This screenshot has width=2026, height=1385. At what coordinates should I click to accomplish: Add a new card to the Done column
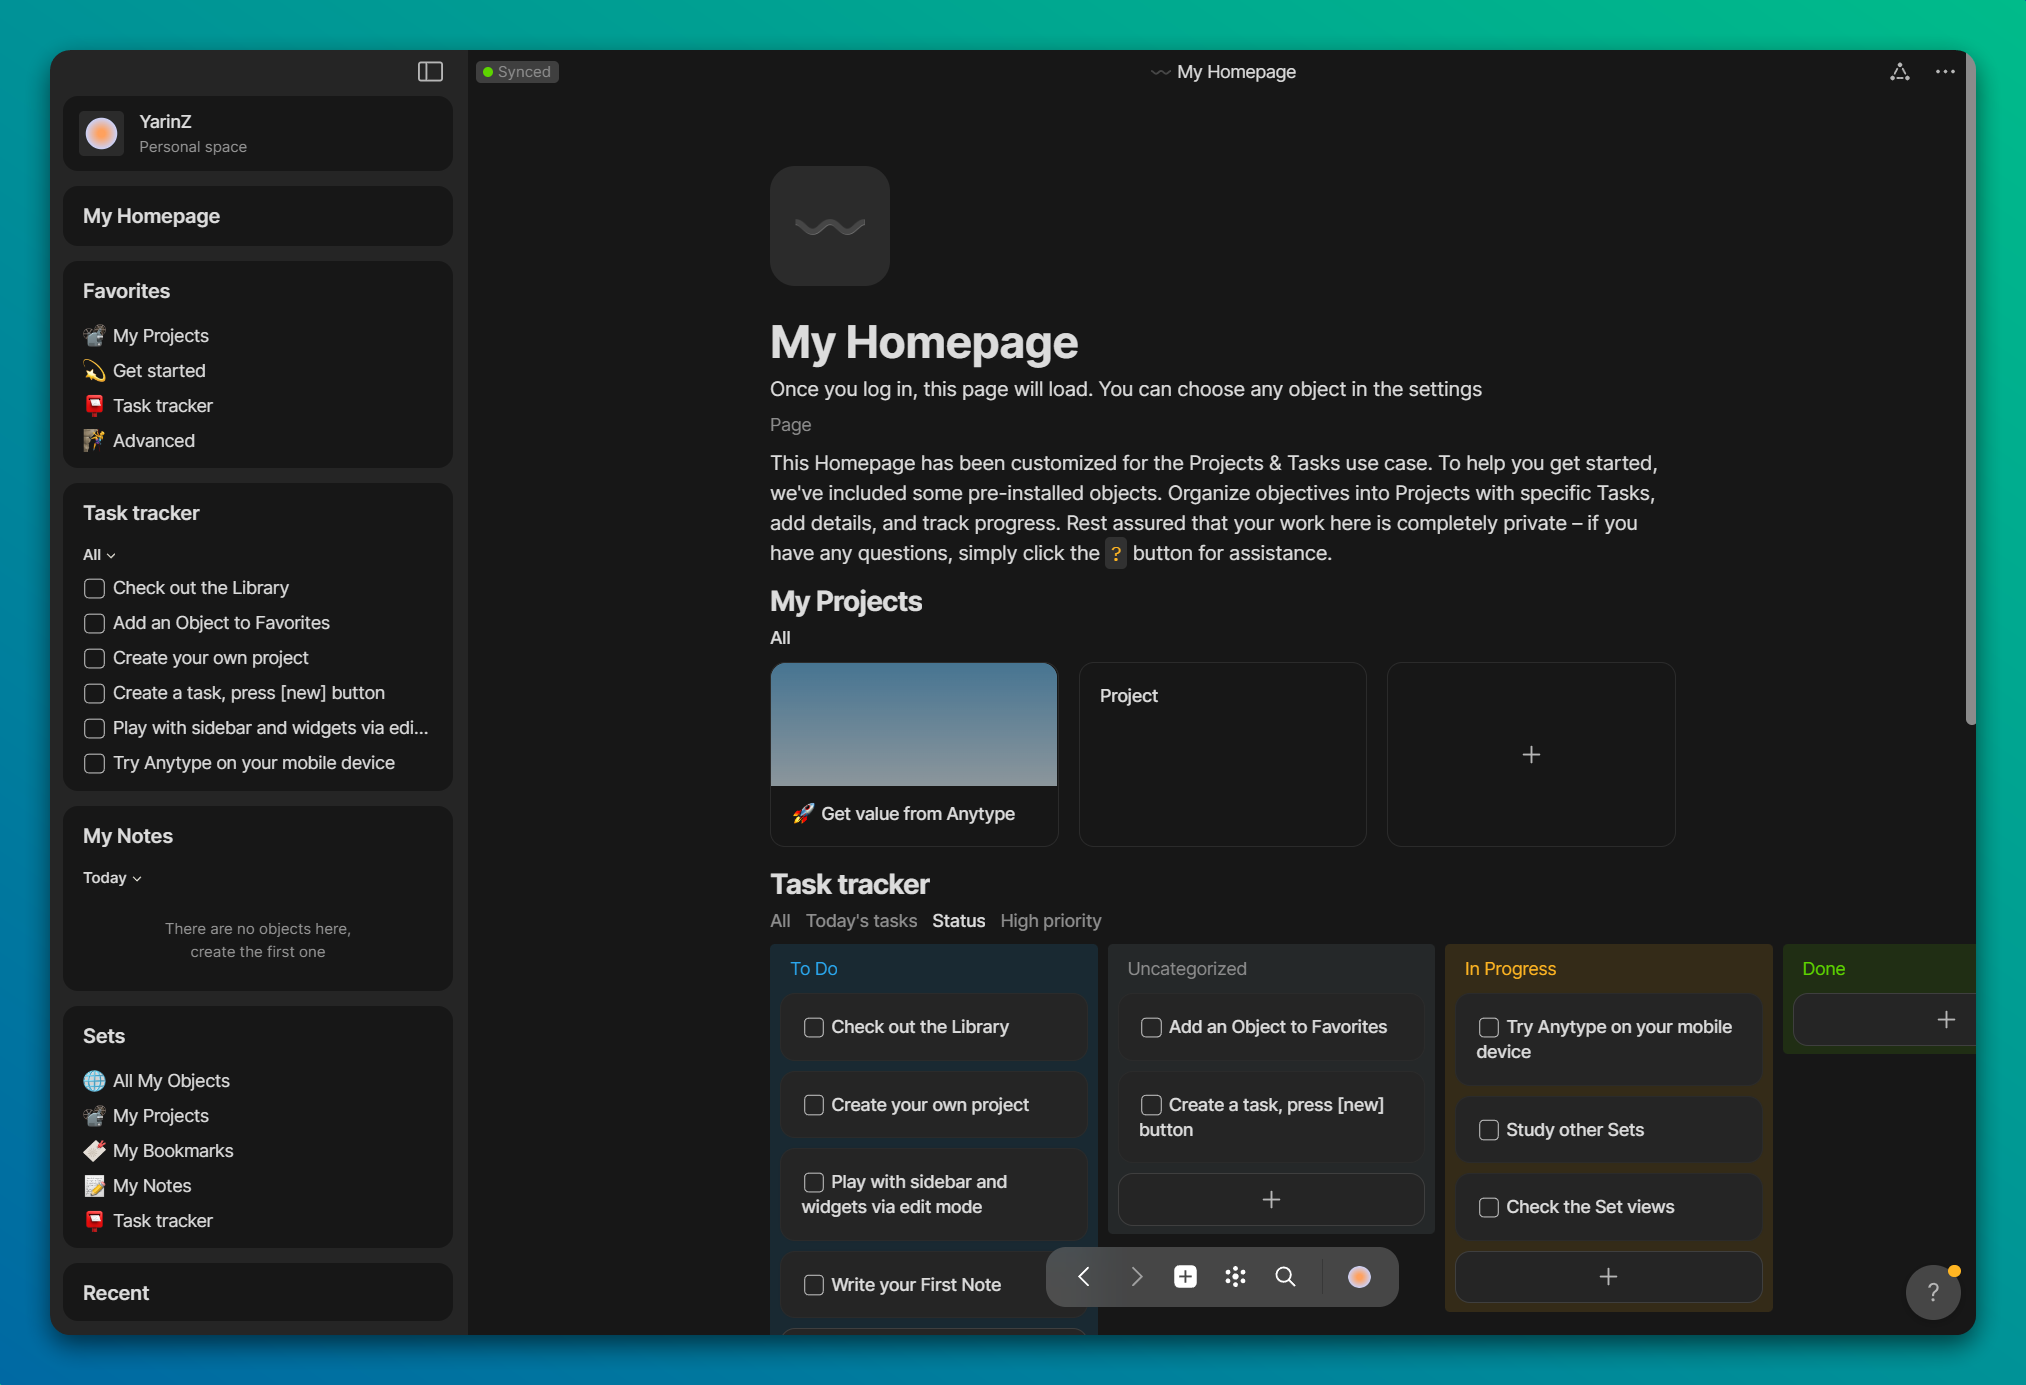point(1945,1020)
